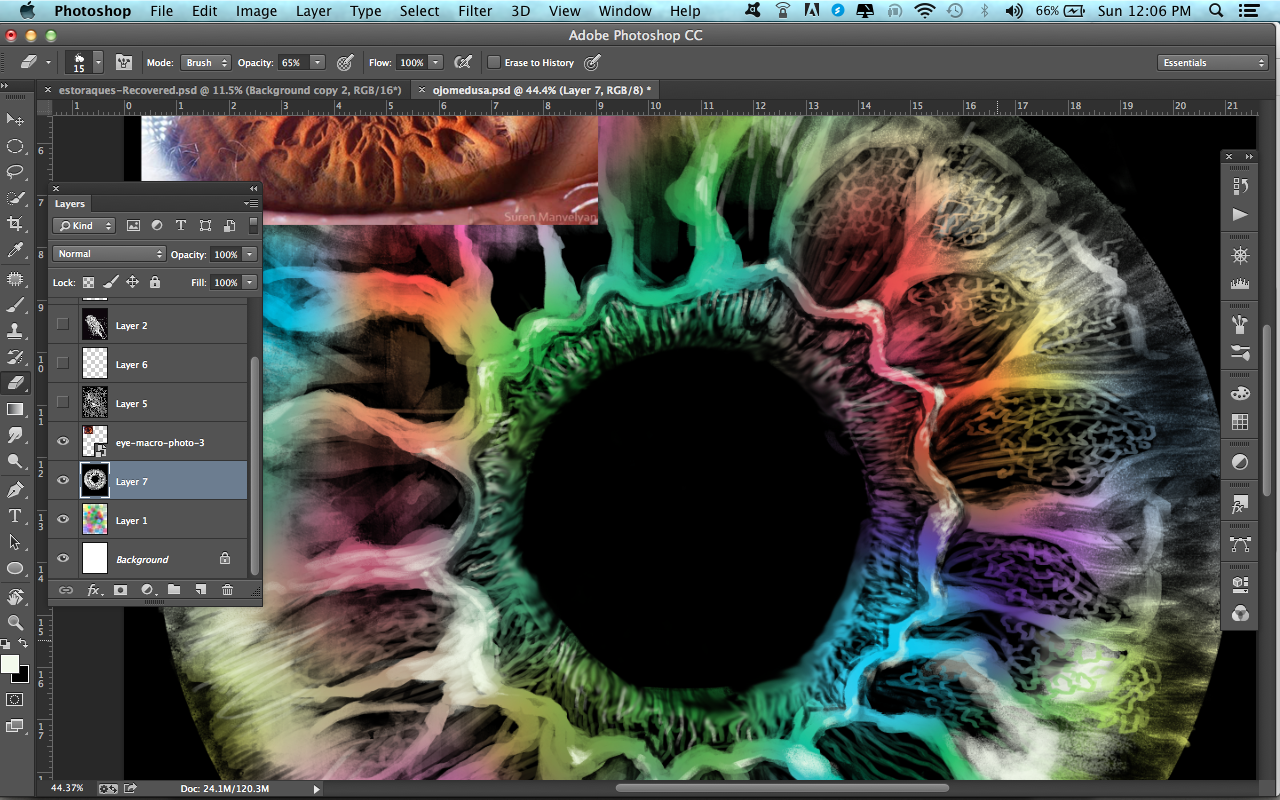Viewport: 1280px width, 800px height.
Task: Hide the Background layer
Action: tap(63, 558)
